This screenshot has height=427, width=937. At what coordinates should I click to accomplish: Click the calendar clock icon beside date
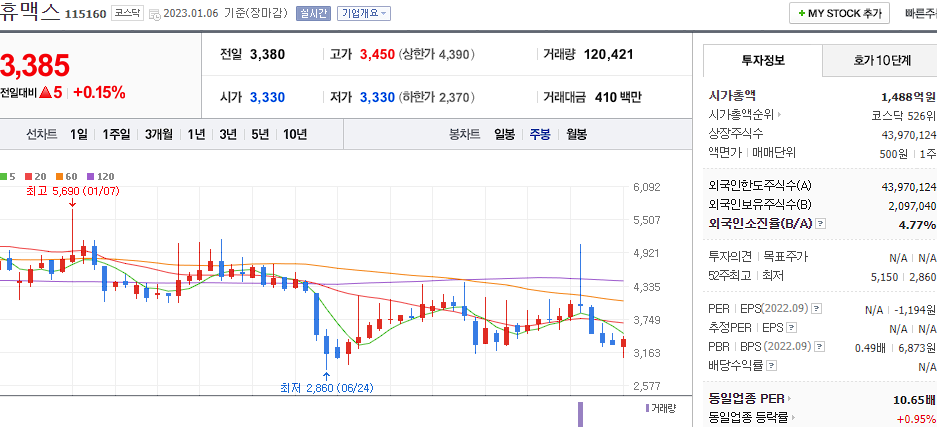coord(154,14)
